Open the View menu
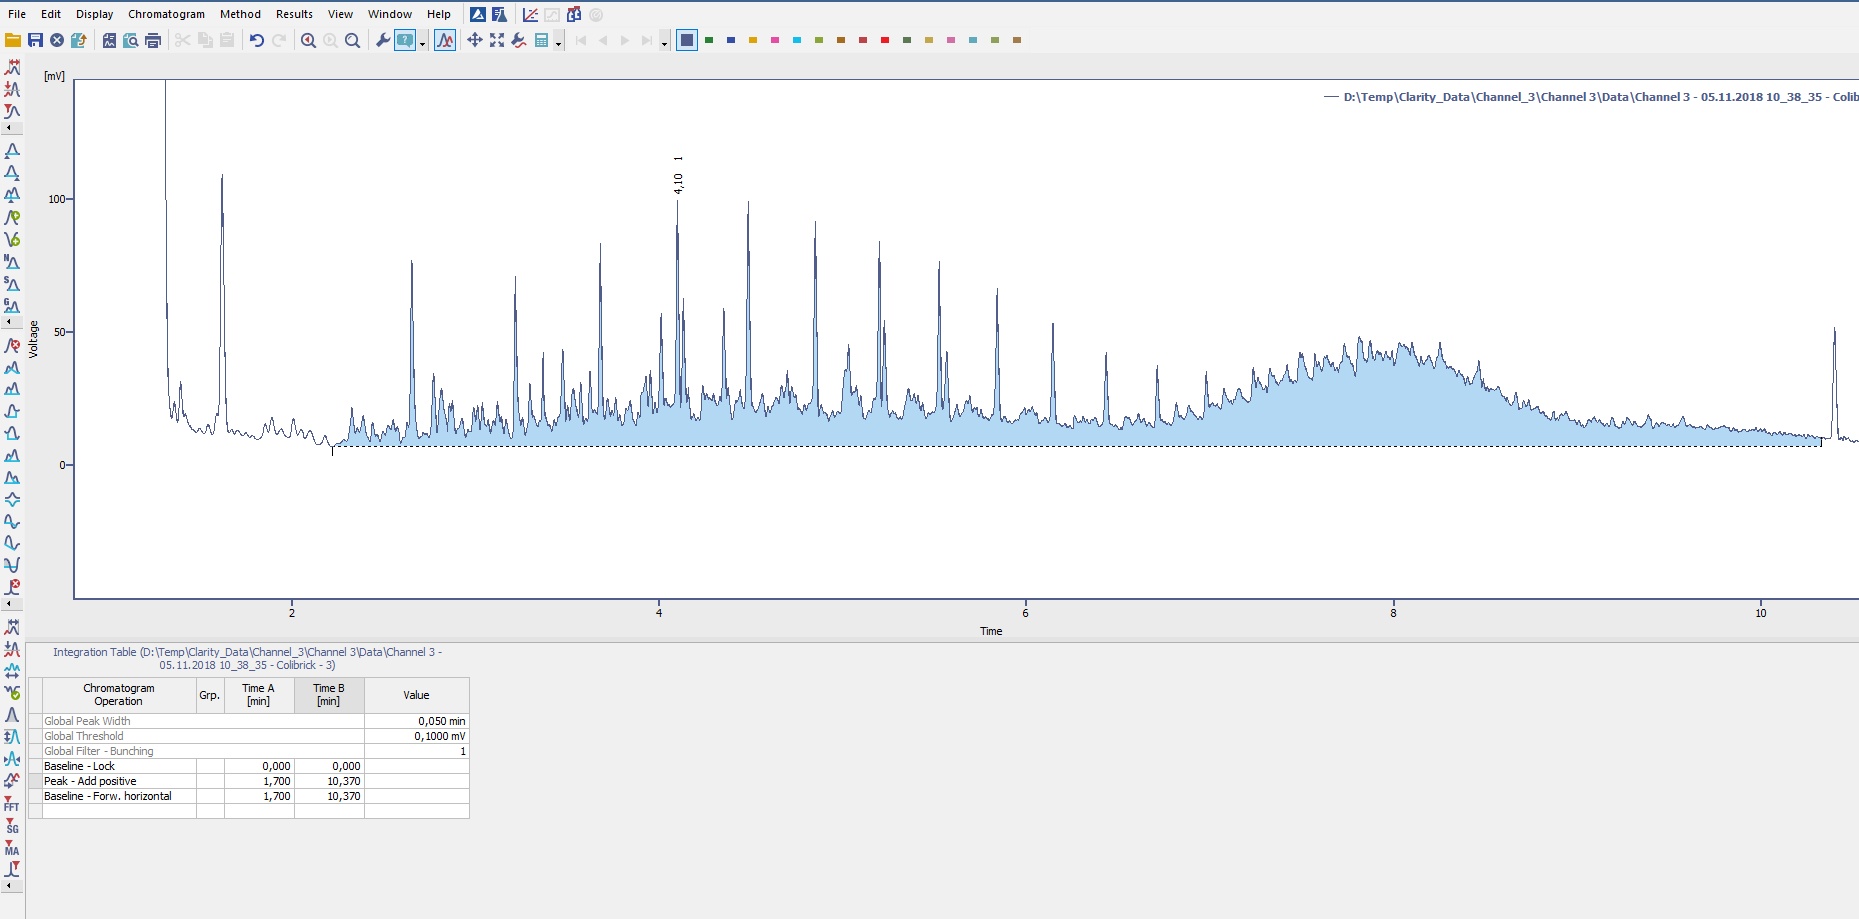The width and height of the screenshot is (1859, 919). point(340,14)
